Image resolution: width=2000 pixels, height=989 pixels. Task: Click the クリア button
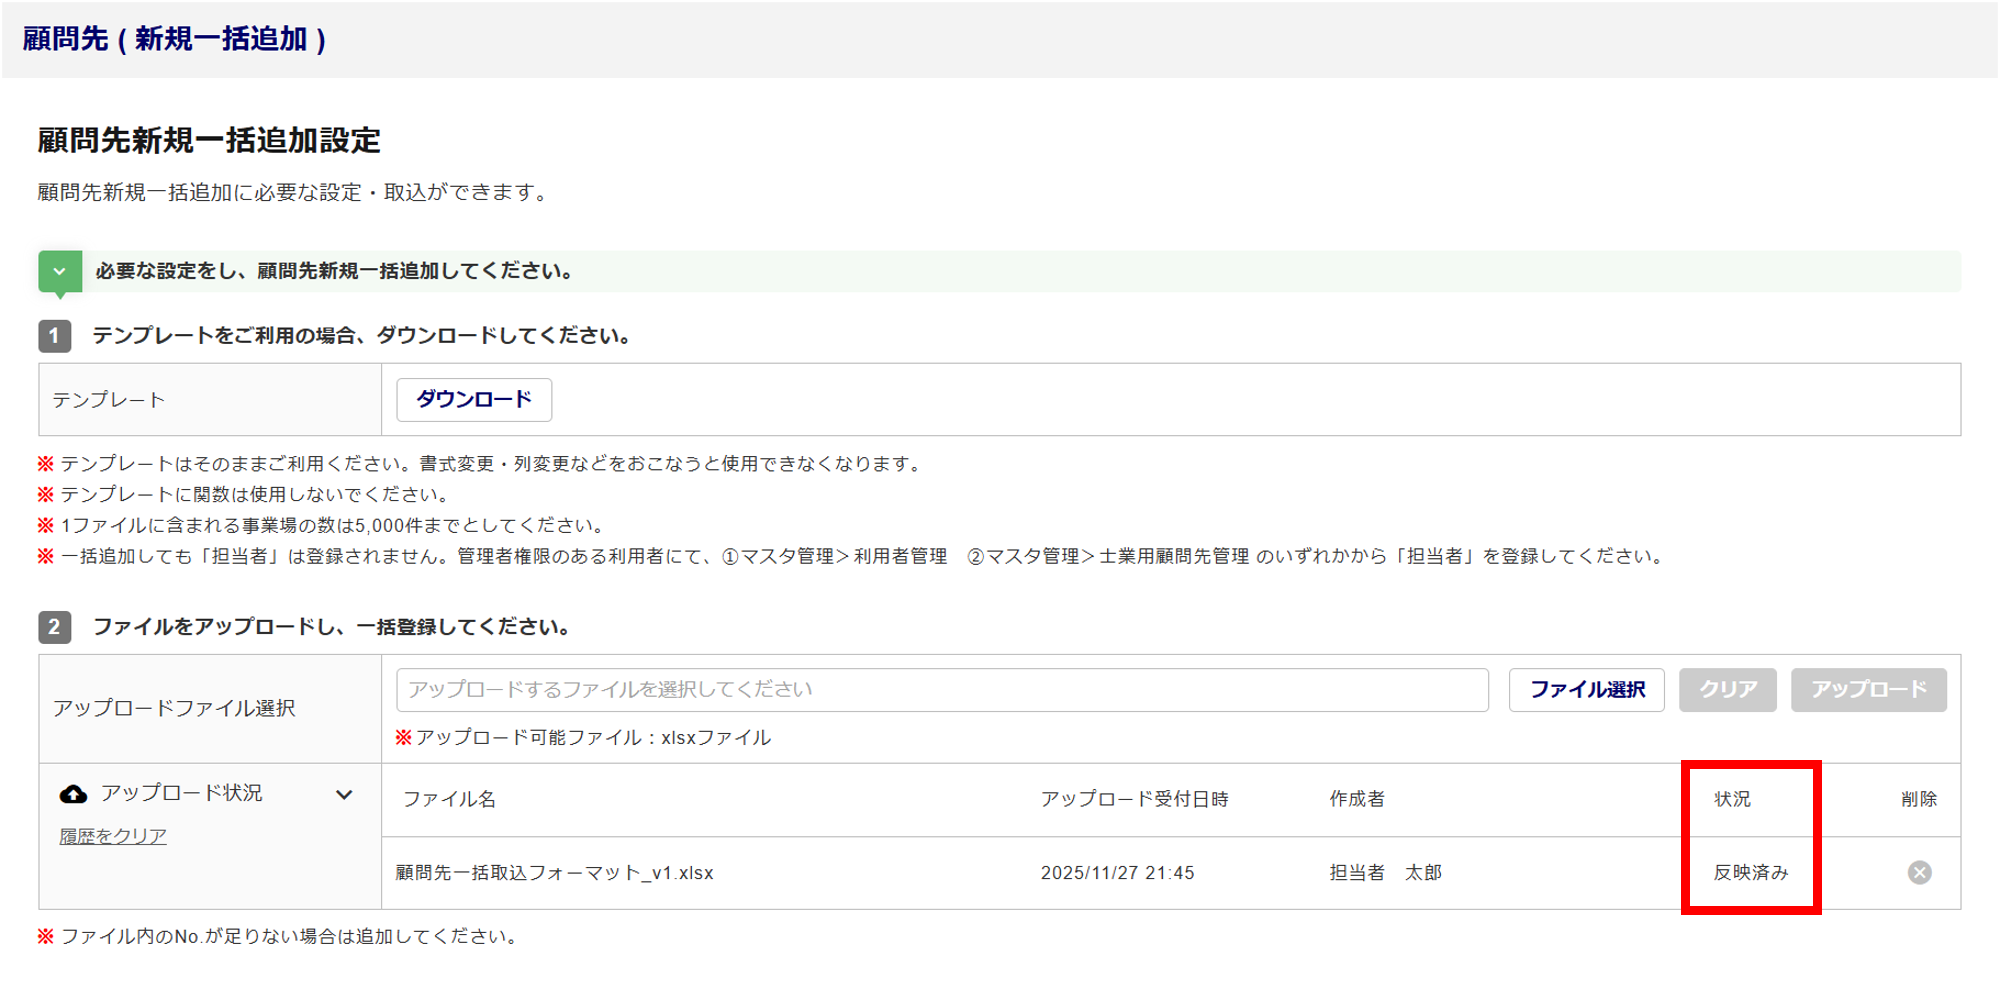1727,690
